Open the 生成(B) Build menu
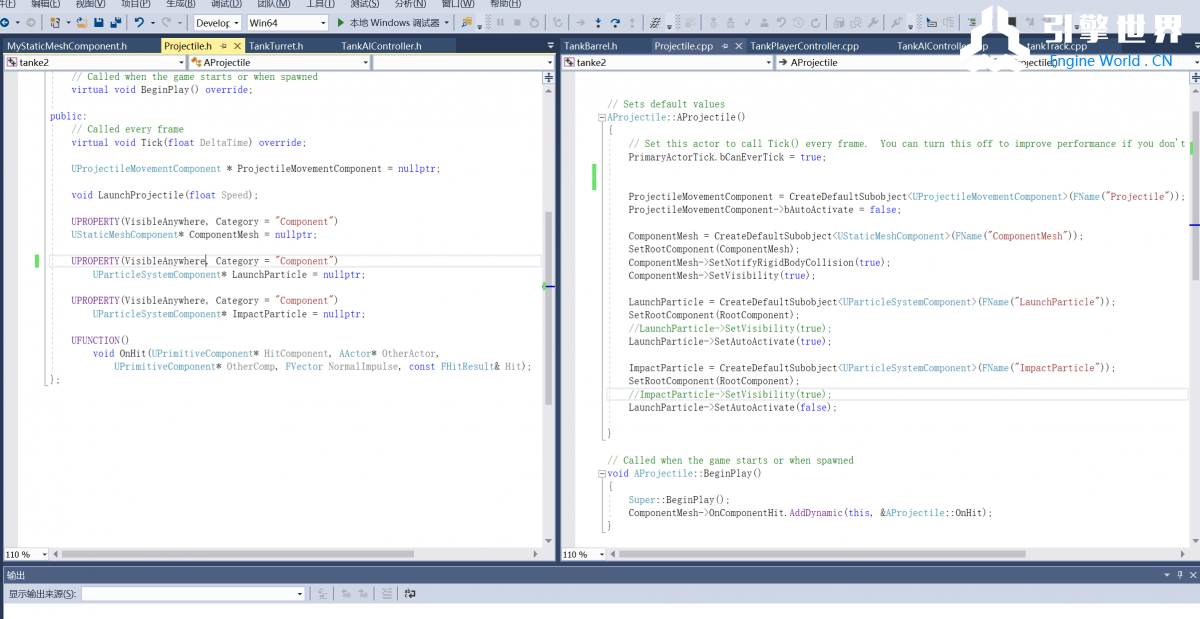Viewport: 1200px width, 619px height. pos(182,4)
